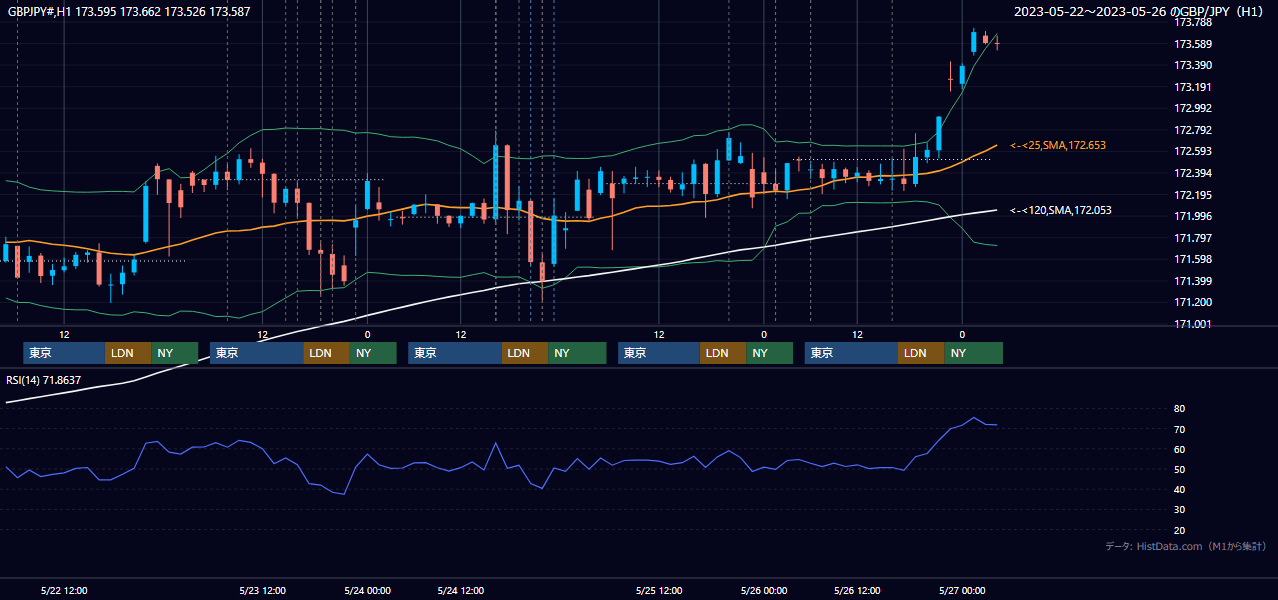Select the 5/26 12:00 date label
1278x600 pixels.
(858, 590)
